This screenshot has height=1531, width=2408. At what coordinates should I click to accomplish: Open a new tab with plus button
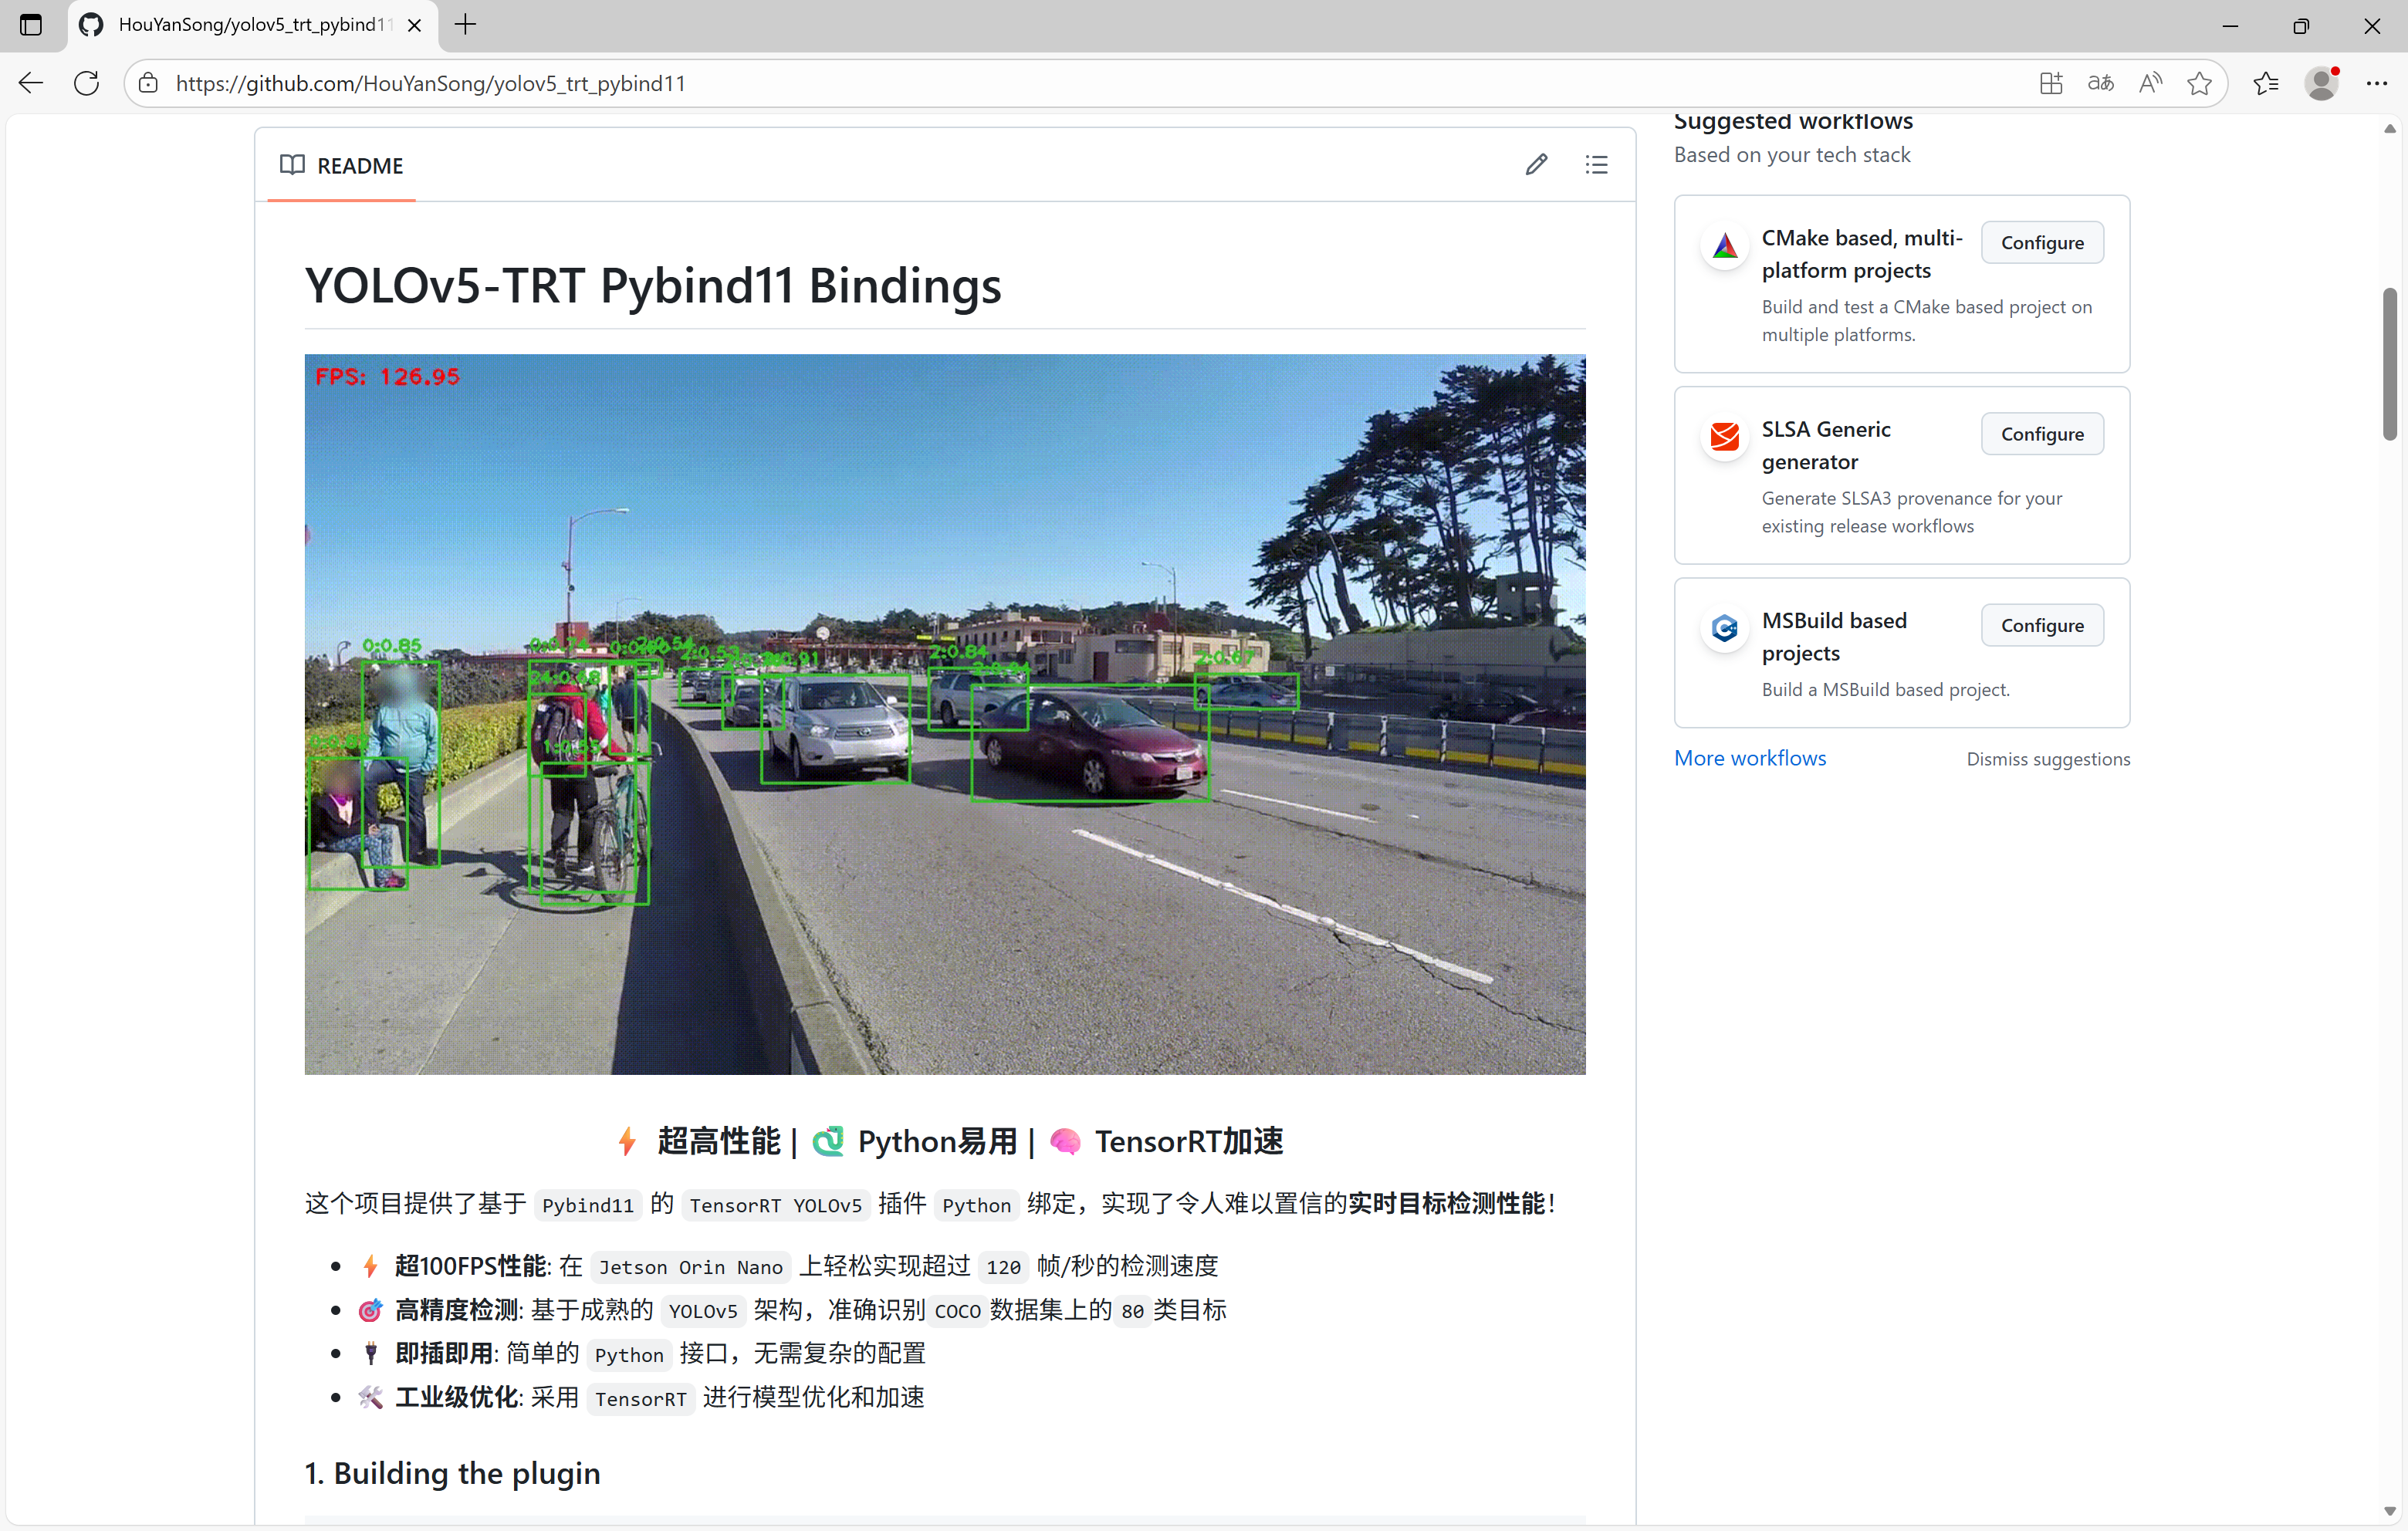coord(465,25)
